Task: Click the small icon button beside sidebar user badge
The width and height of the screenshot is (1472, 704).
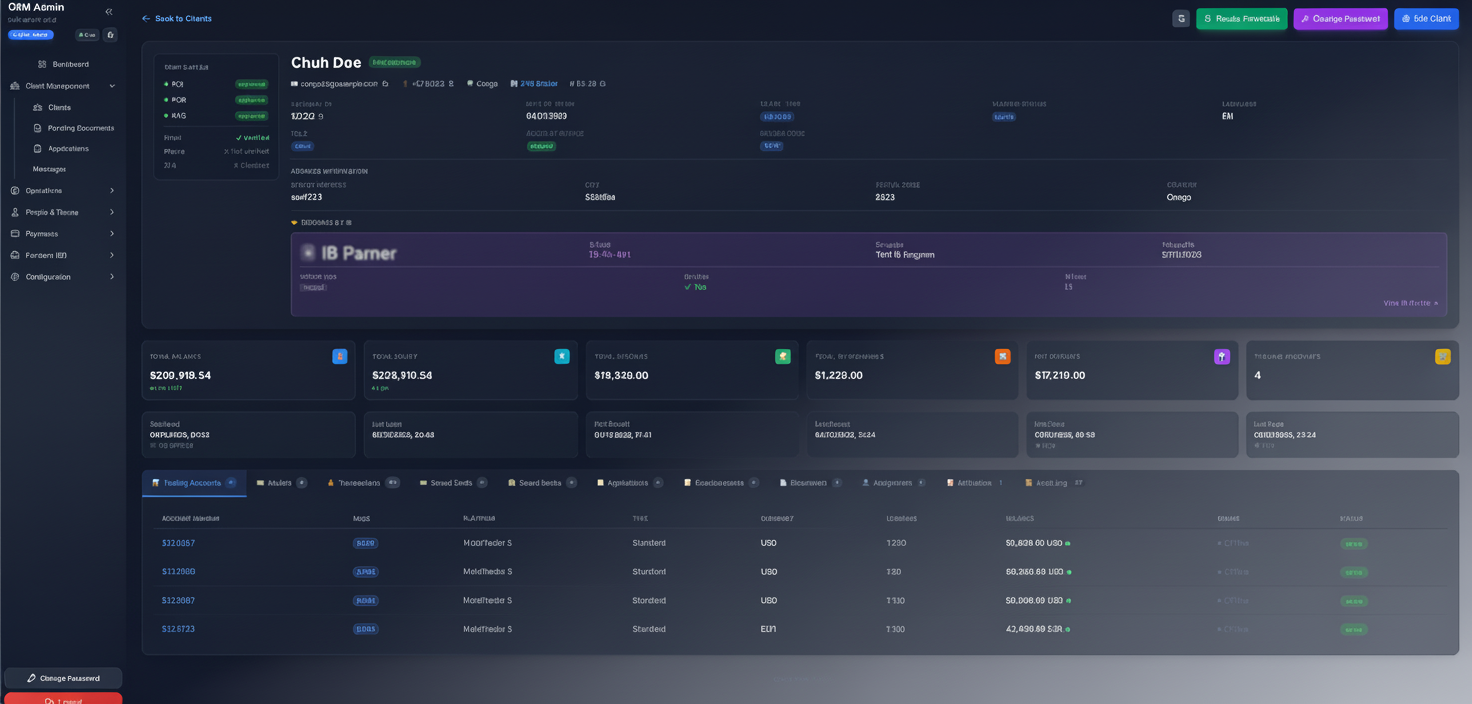Action: tap(111, 35)
